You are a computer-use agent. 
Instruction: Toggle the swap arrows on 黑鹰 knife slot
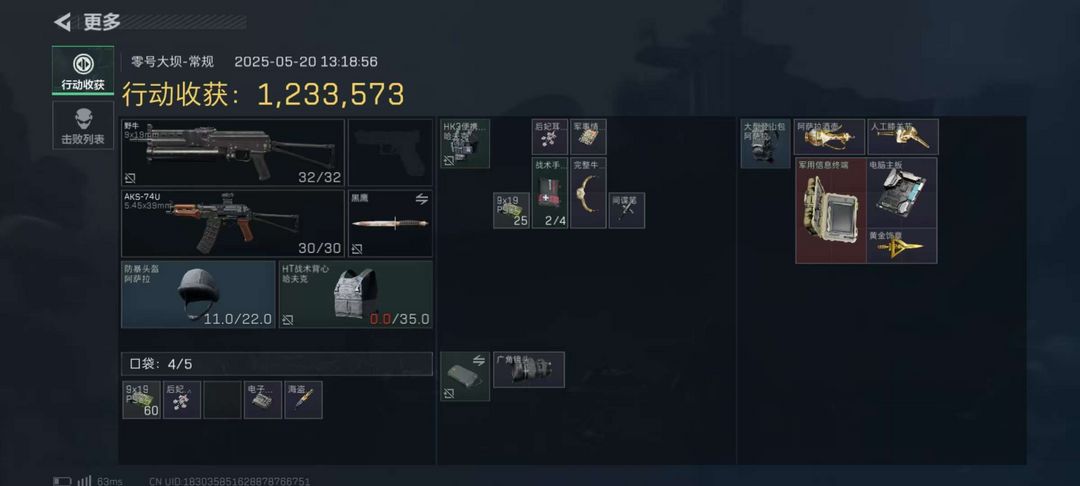coord(422,199)
